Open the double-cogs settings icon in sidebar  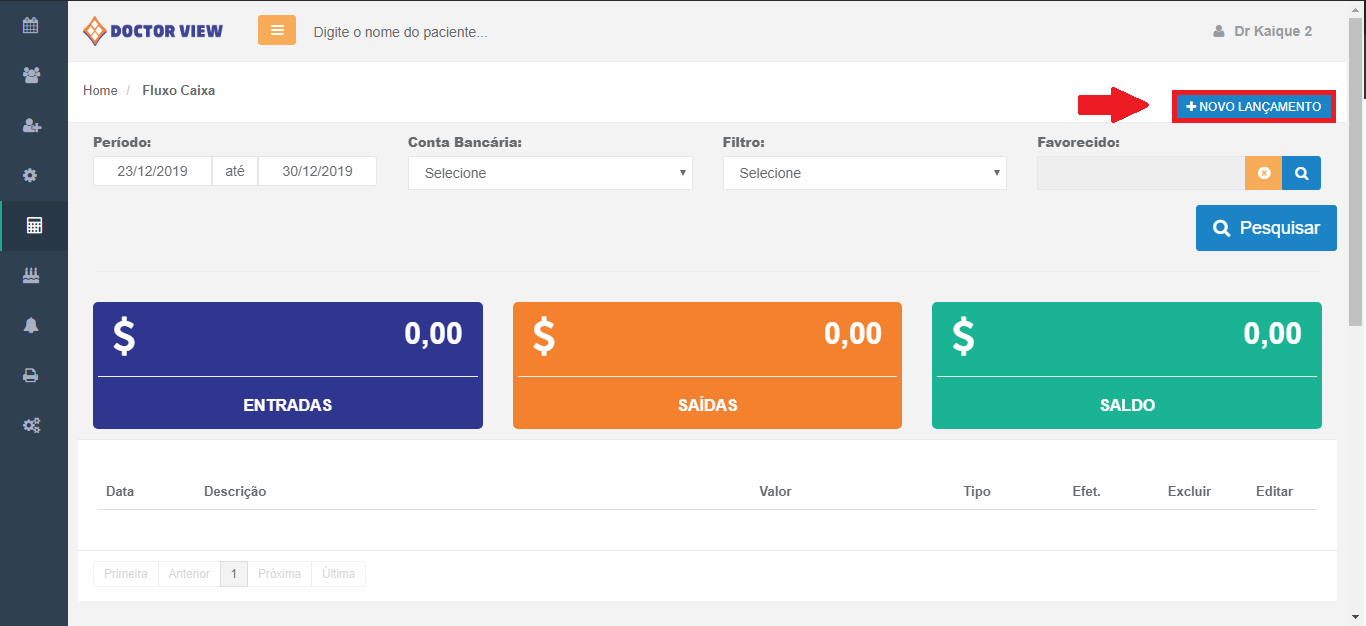point(31,426)
